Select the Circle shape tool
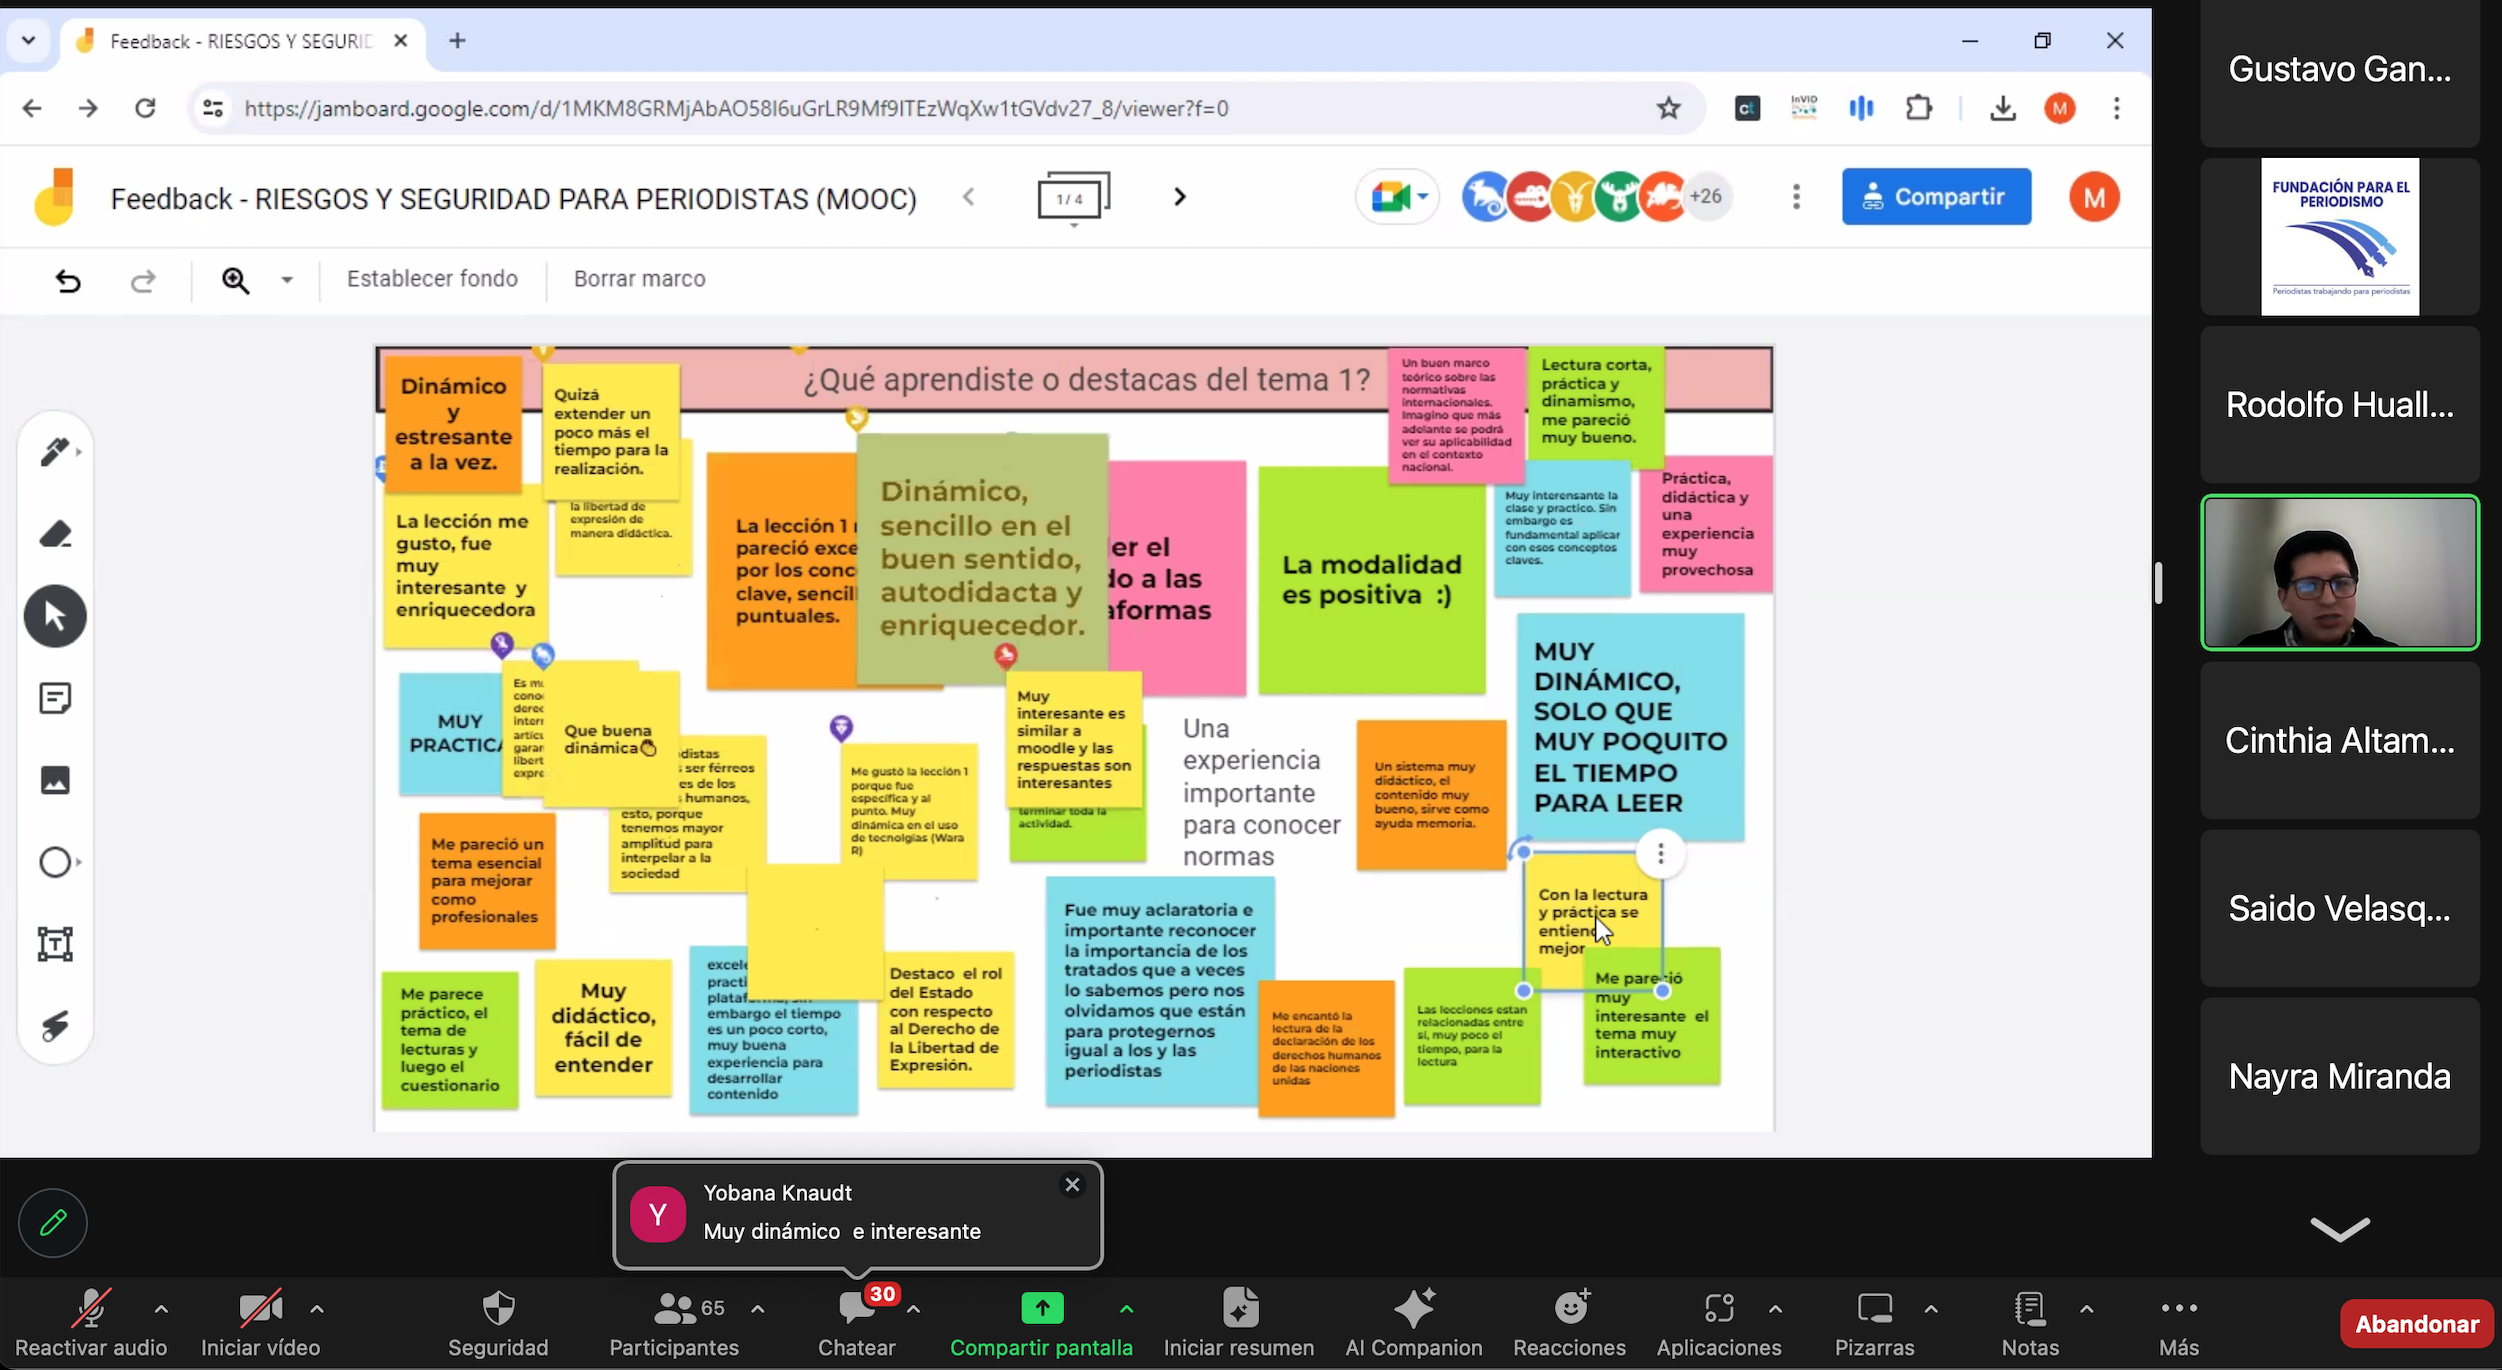The image size is (2502, 1370). click(55, 862)
